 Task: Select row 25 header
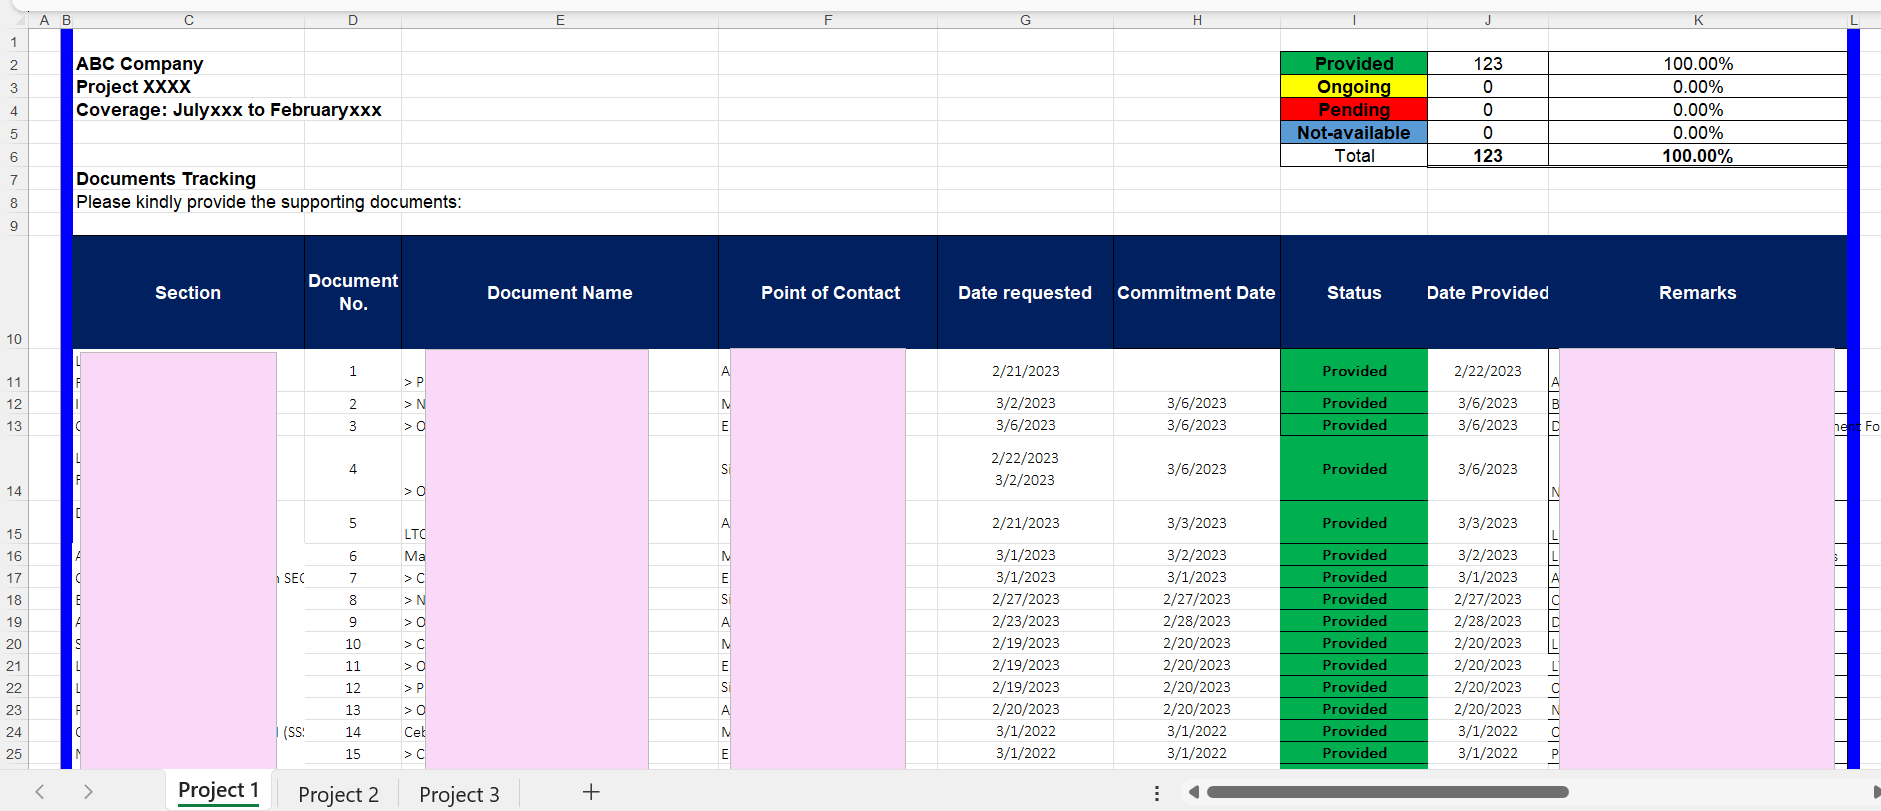[x=14, y=754]
